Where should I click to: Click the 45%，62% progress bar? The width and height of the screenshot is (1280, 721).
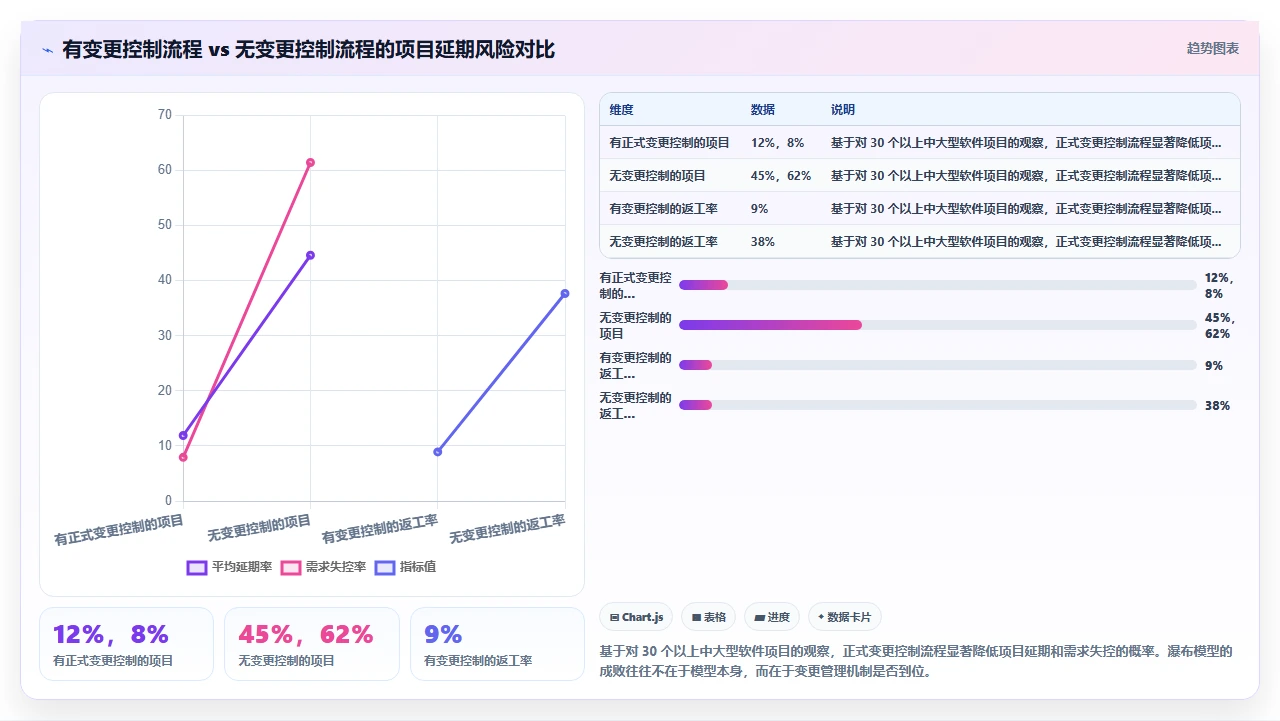click(938, 325)
